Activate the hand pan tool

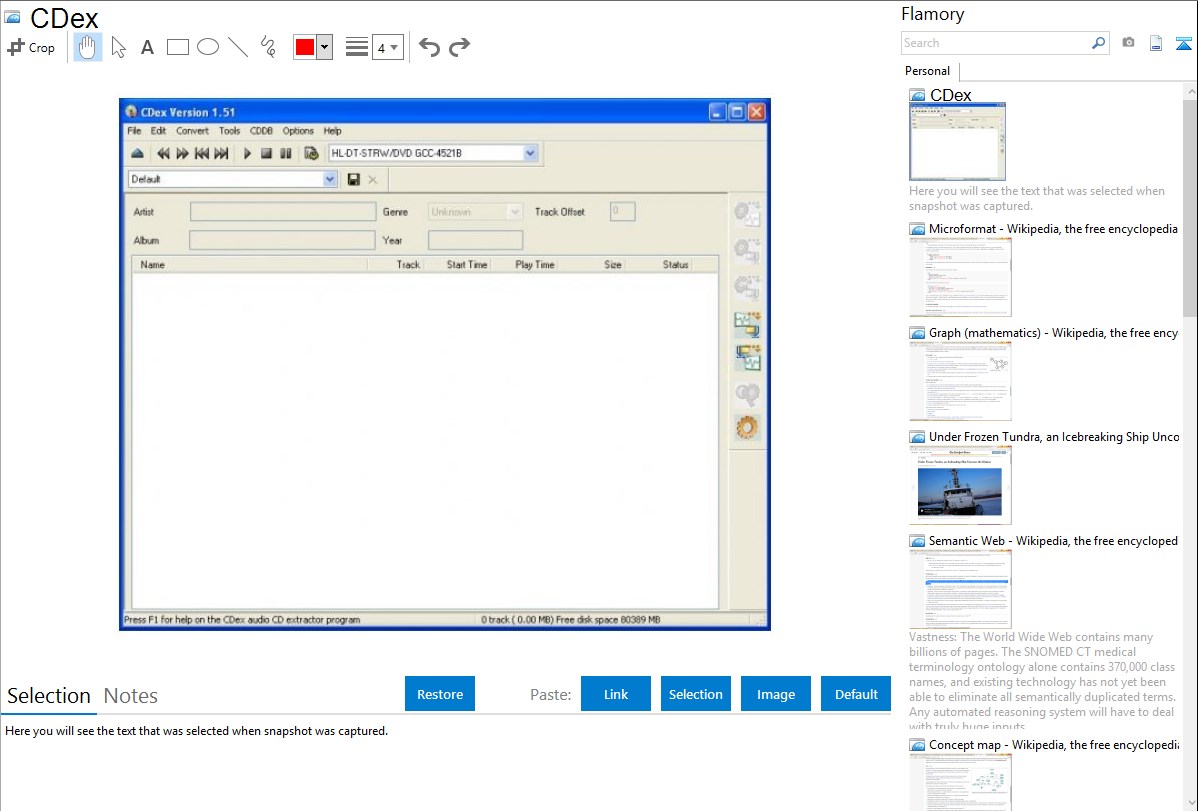[87, 47]
